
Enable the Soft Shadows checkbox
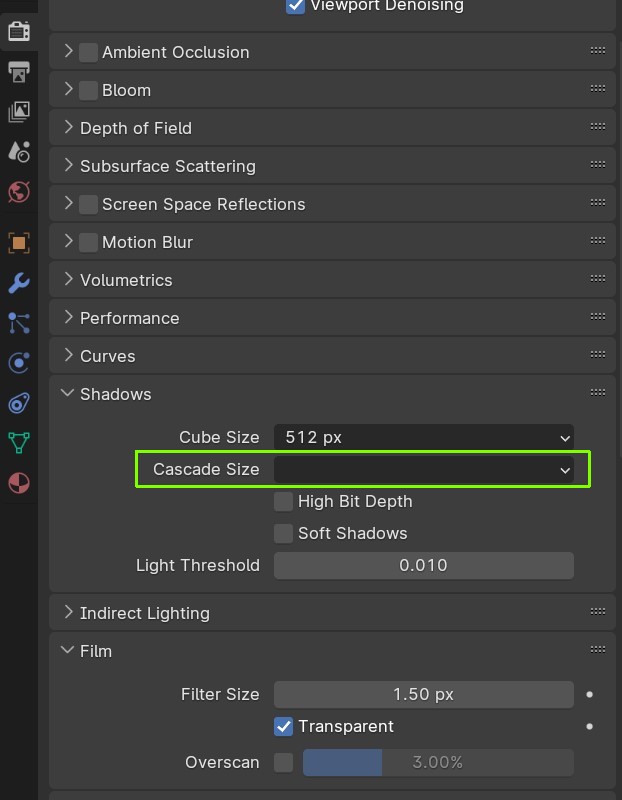point(283,533)
